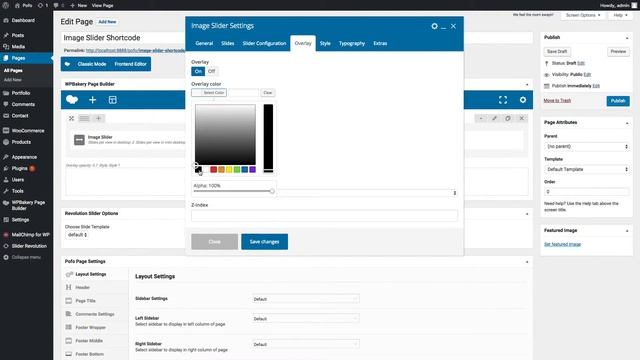Click the Alpha slider handle

click(272, 191)
